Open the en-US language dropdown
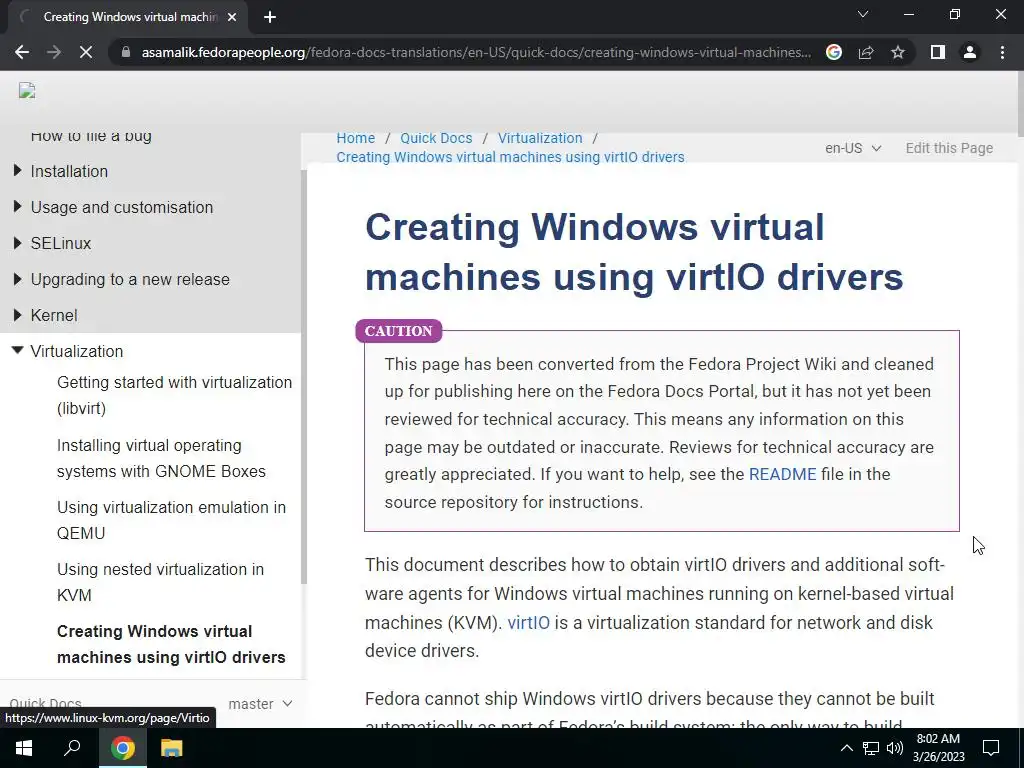1024x768 pixels. point(853,148)
